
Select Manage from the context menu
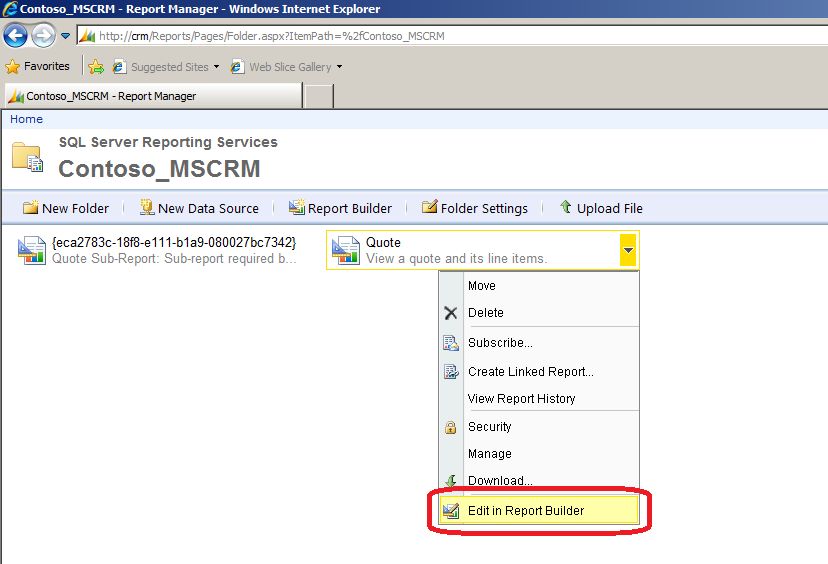539,454
